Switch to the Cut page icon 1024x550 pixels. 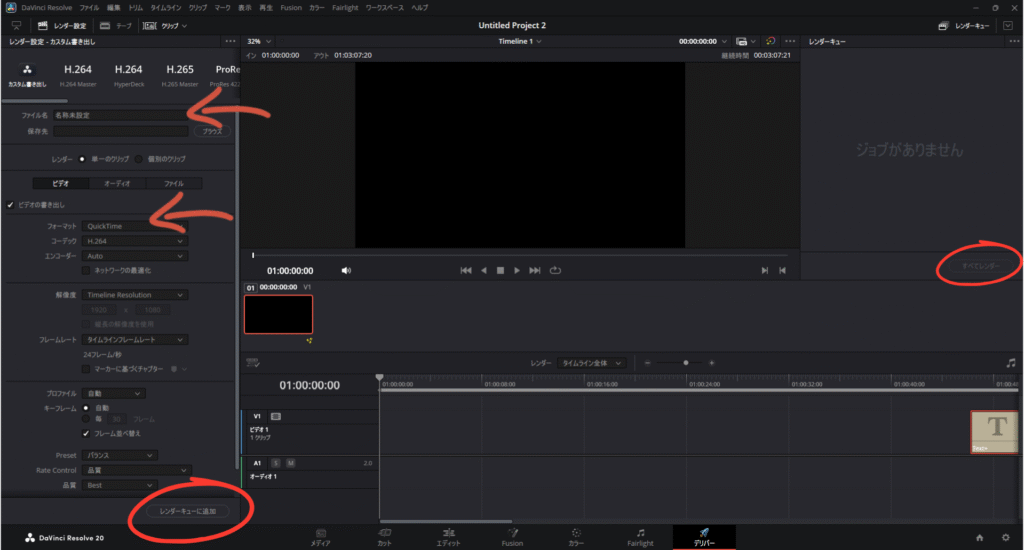pyautogui.click(x=385, y=533)
